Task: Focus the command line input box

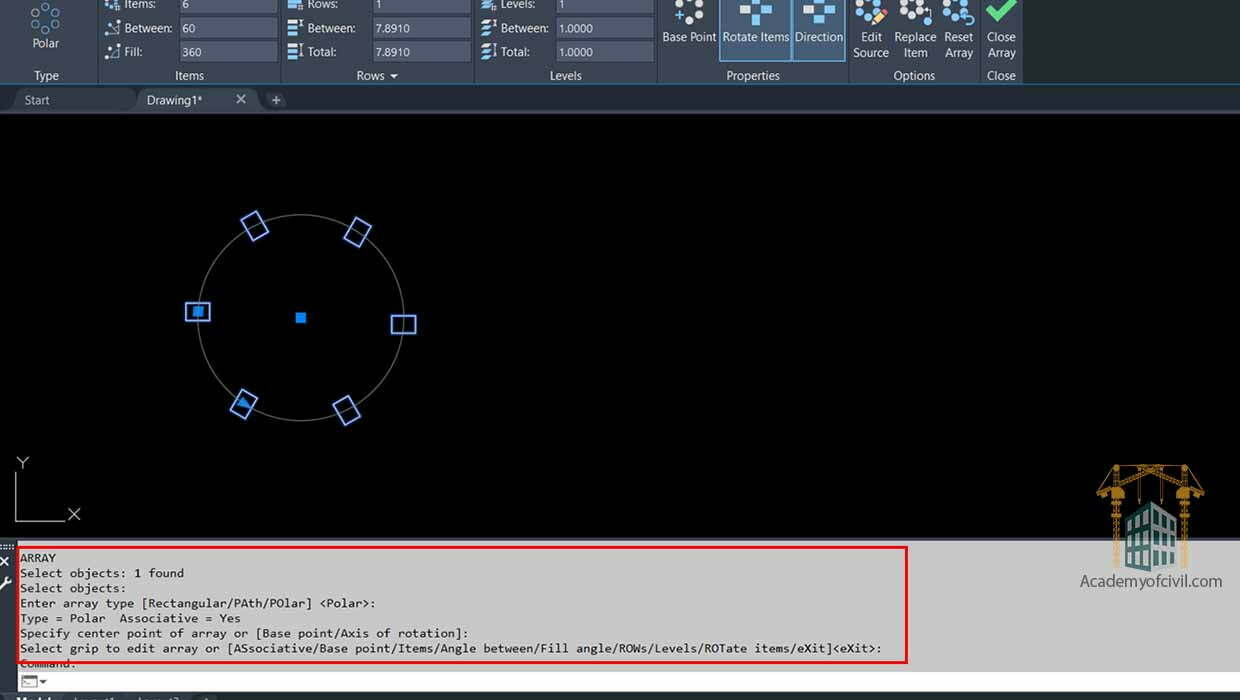Action: click(640, 682)
